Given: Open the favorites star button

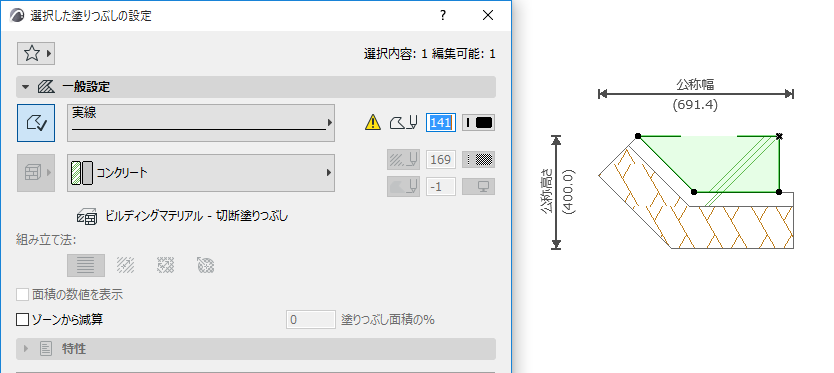Looking at the screenshot, I should [36, 53].
